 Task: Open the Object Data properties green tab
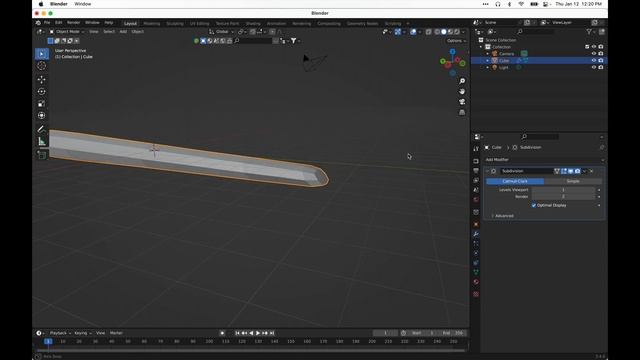[476, 272]
